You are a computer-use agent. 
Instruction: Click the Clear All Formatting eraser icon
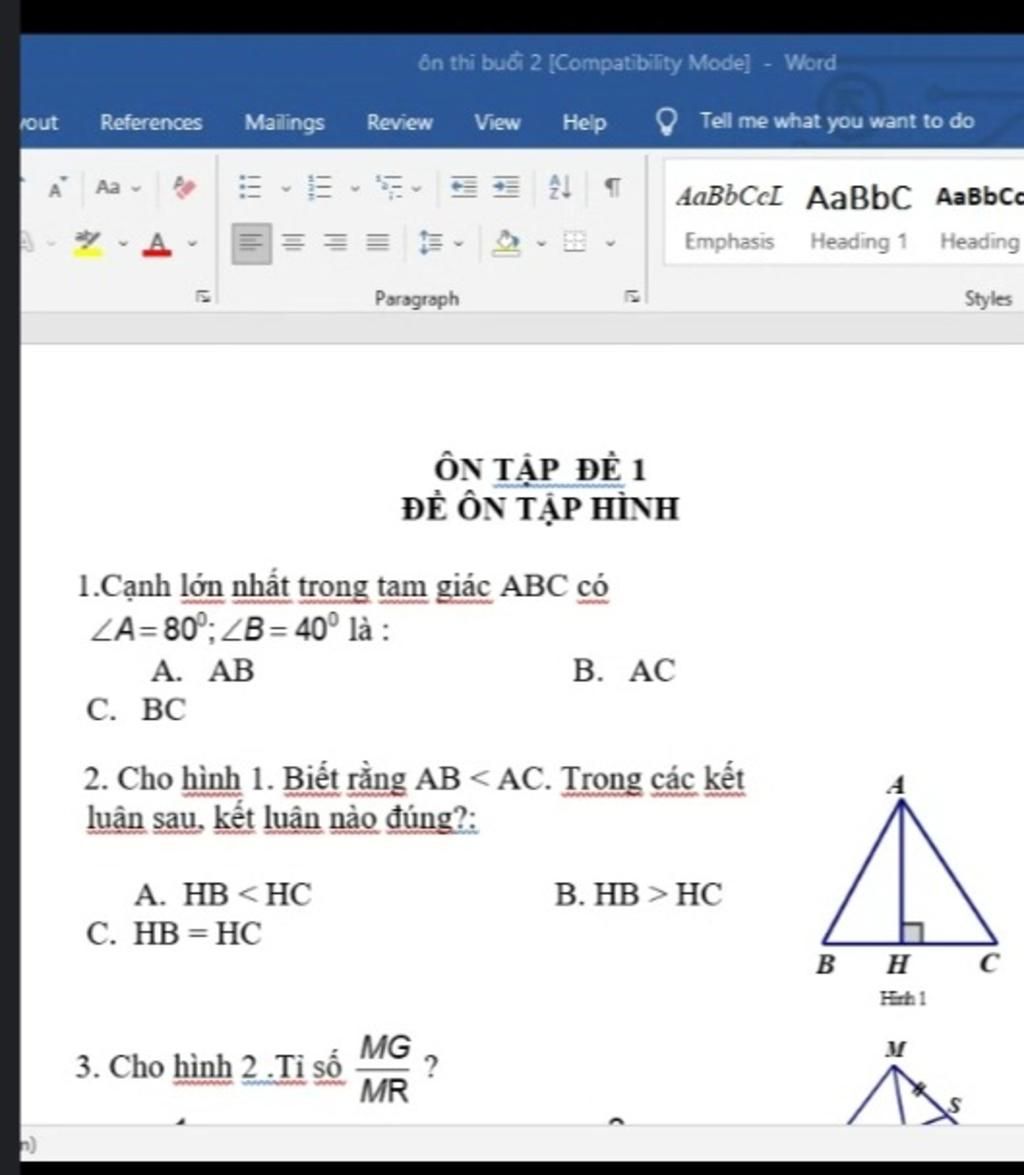click(184, 187)
